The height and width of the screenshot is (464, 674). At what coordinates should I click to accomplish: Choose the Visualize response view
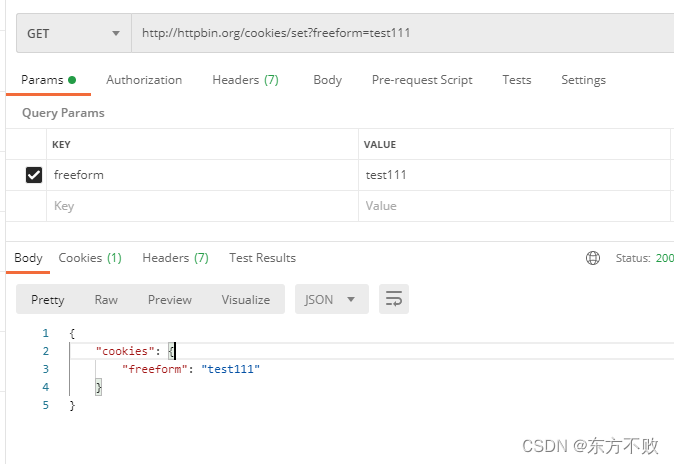[x=246, y=299]
